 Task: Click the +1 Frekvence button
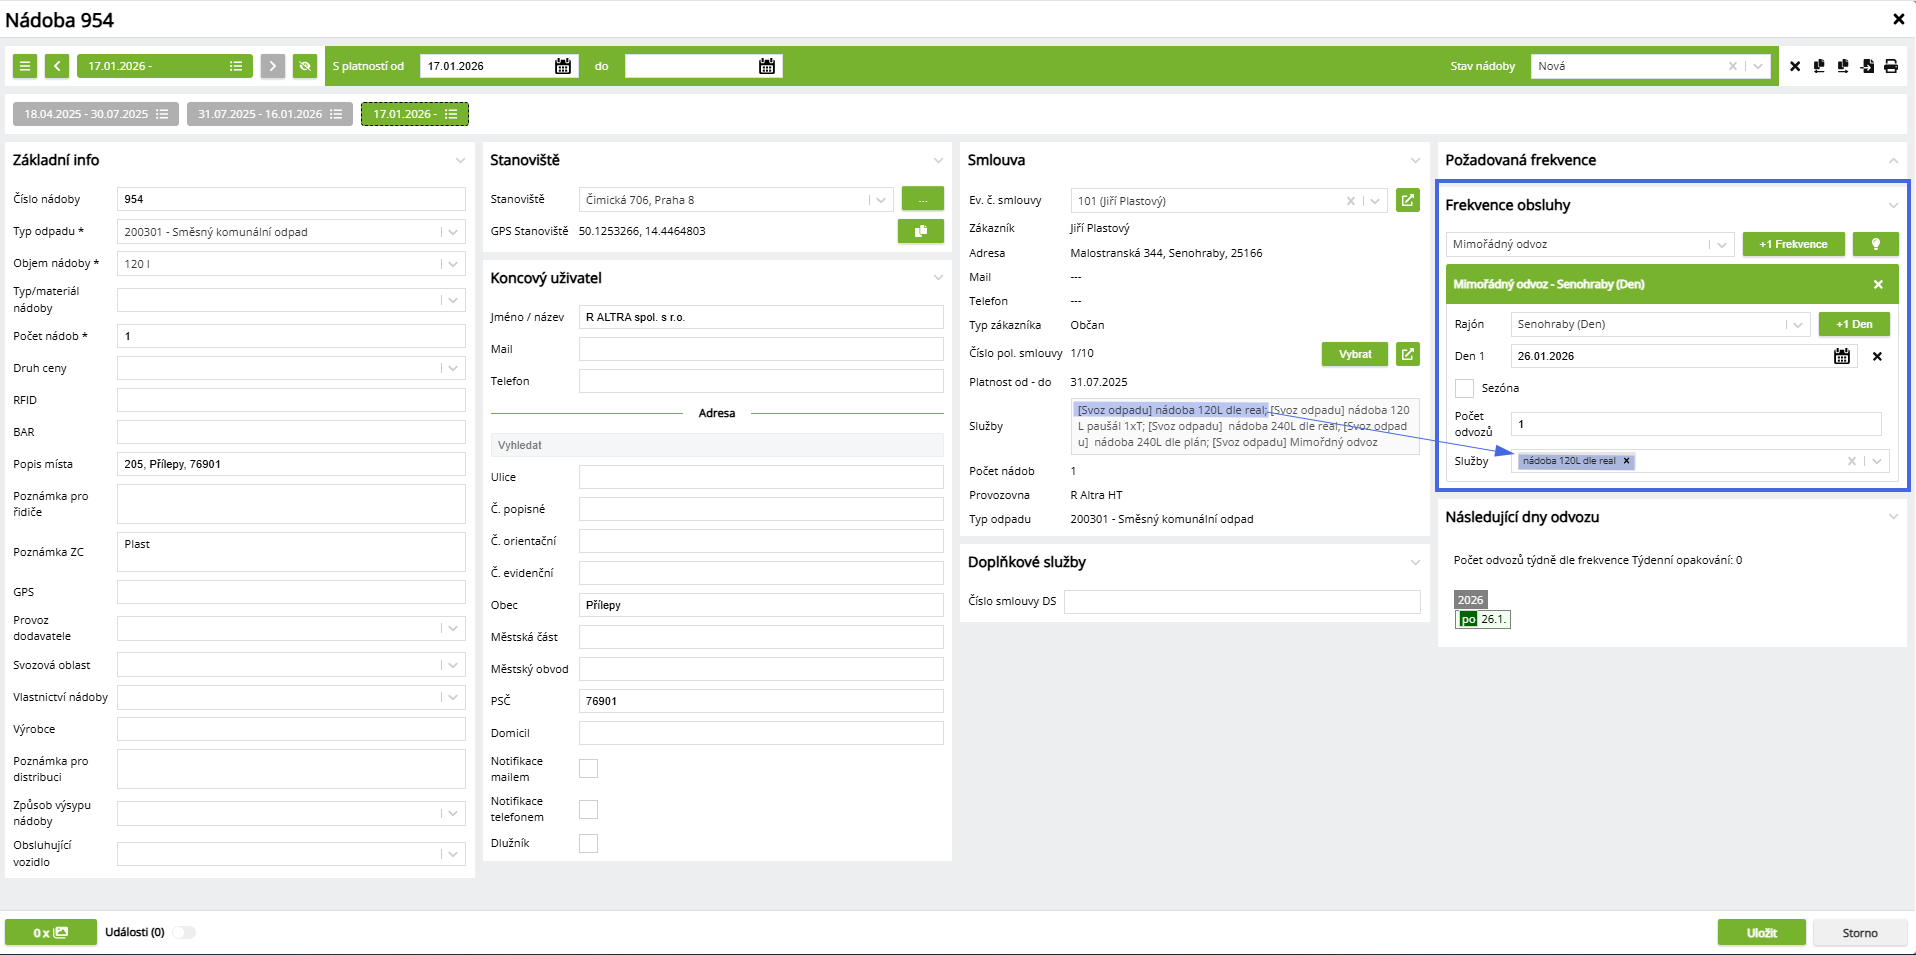click(x=1794, y=244)
